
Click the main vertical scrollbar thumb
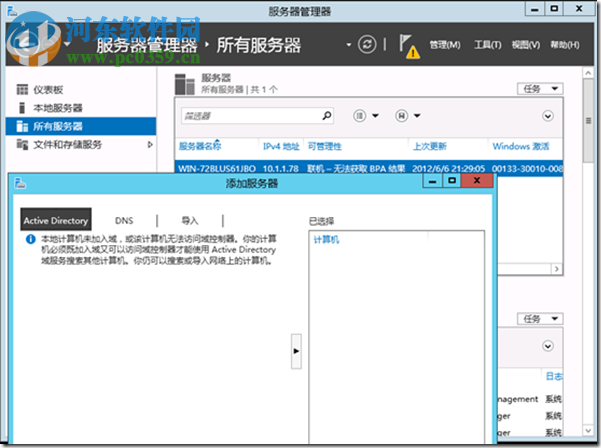tap(588, 121)
